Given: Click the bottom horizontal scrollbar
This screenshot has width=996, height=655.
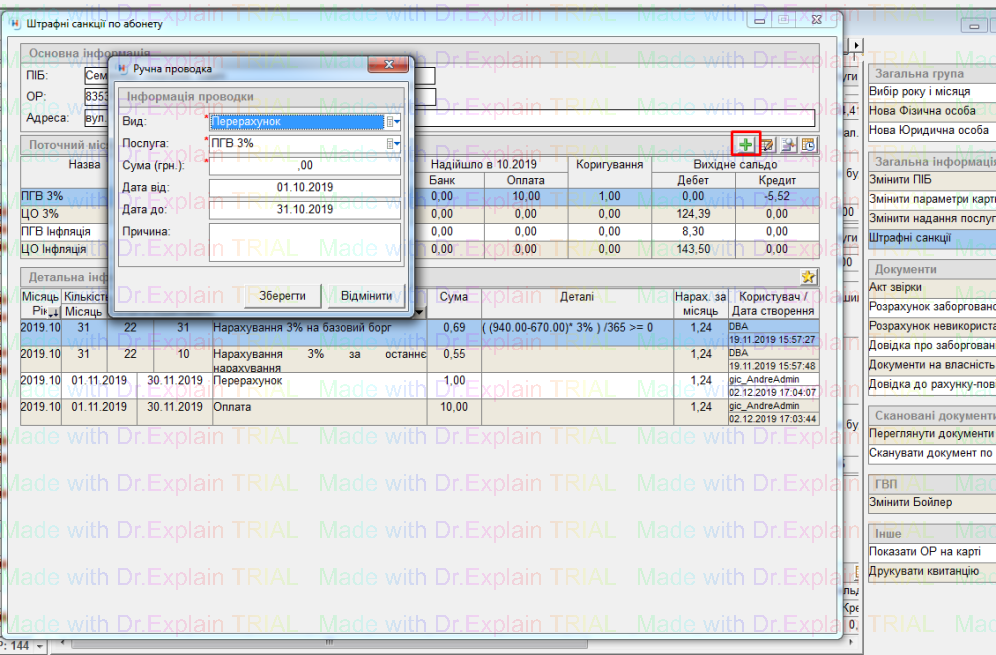Looking at the screenshot, I should tap(330, 645).
